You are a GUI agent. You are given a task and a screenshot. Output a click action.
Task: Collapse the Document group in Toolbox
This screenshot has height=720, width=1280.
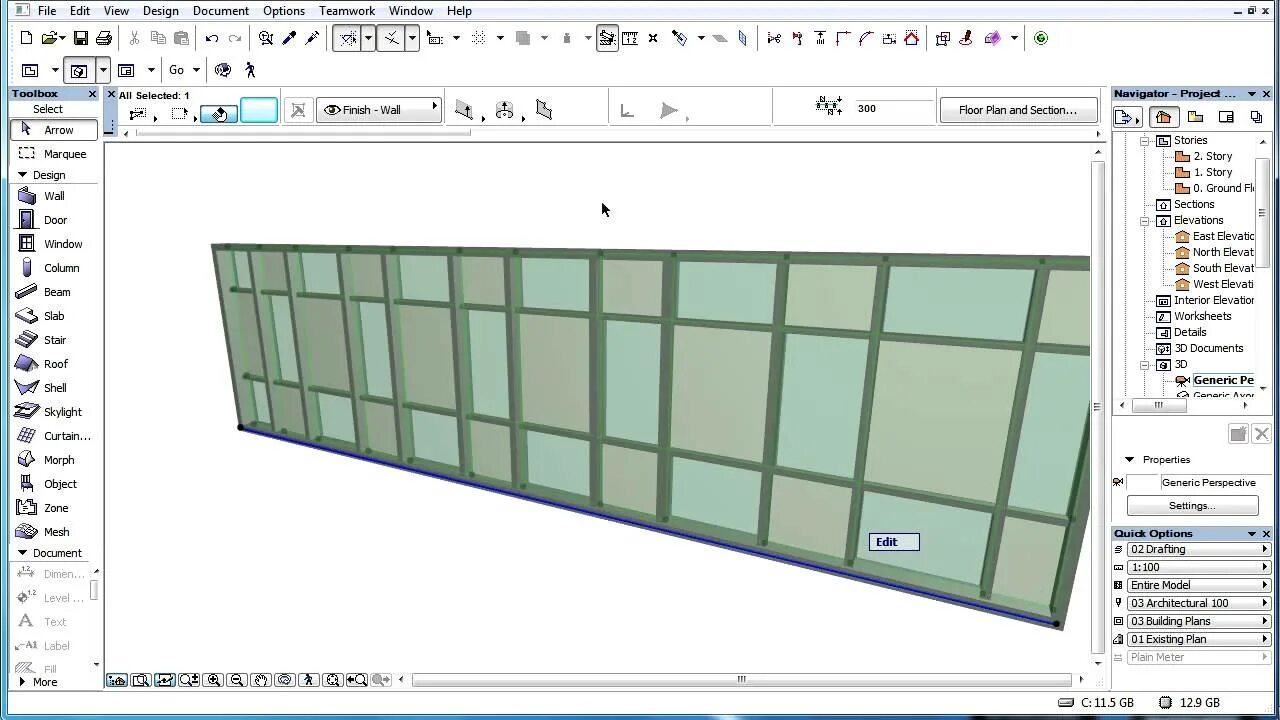click(x=23, y=553)
